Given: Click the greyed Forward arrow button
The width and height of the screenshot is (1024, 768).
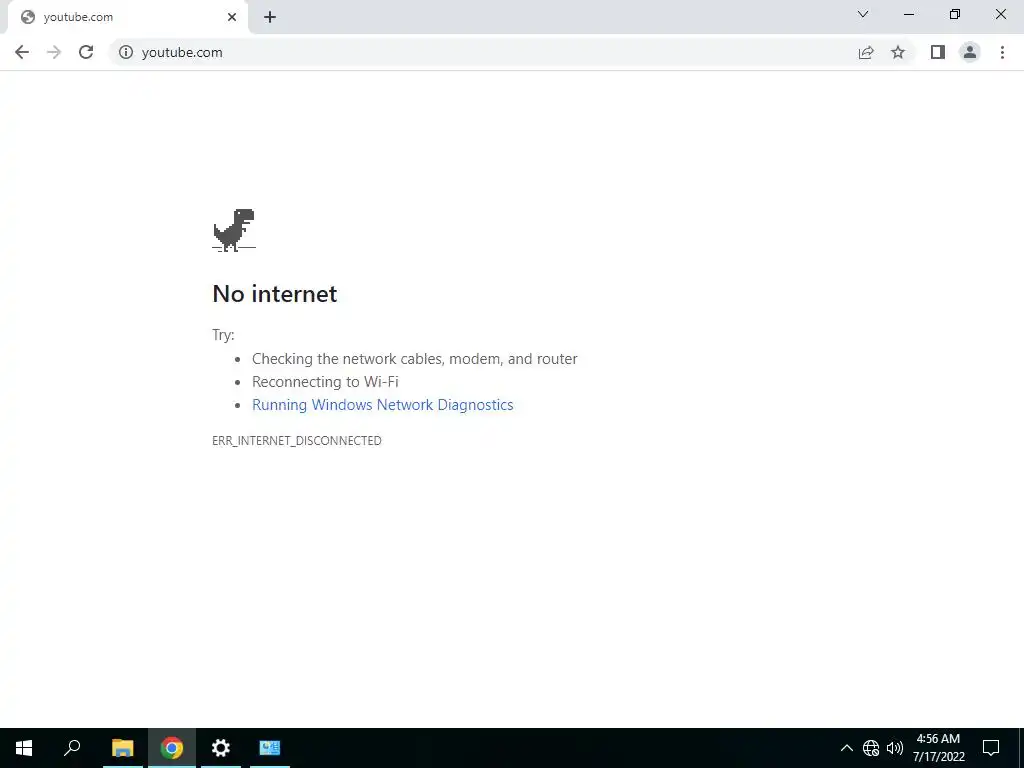Looking at the screenshot, I should (54, 52).
